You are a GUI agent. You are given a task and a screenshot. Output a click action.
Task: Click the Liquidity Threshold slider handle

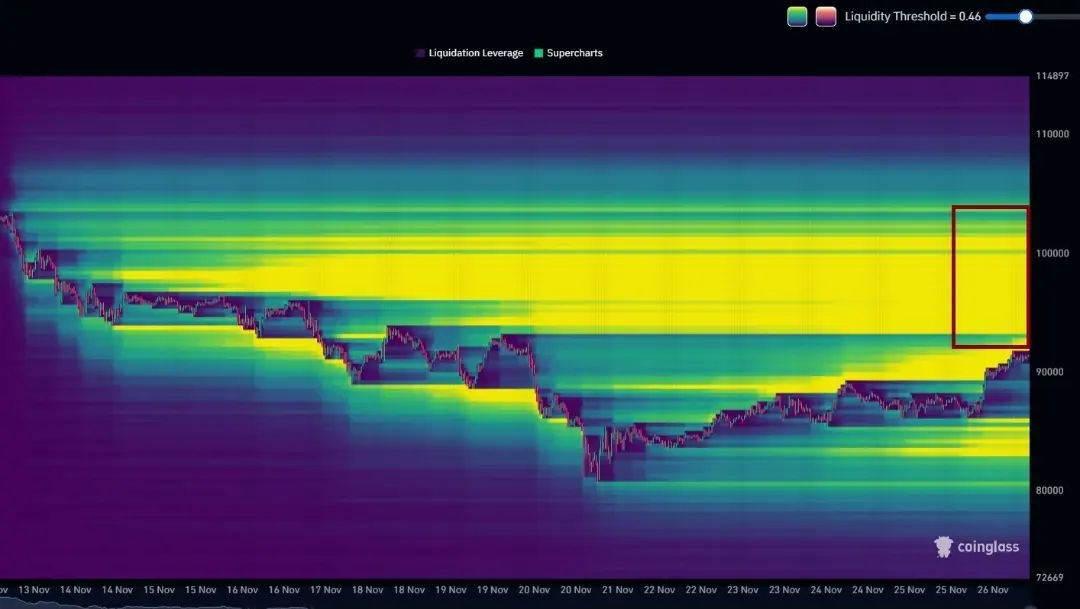pyautogui.click(x=1026, y=17)
